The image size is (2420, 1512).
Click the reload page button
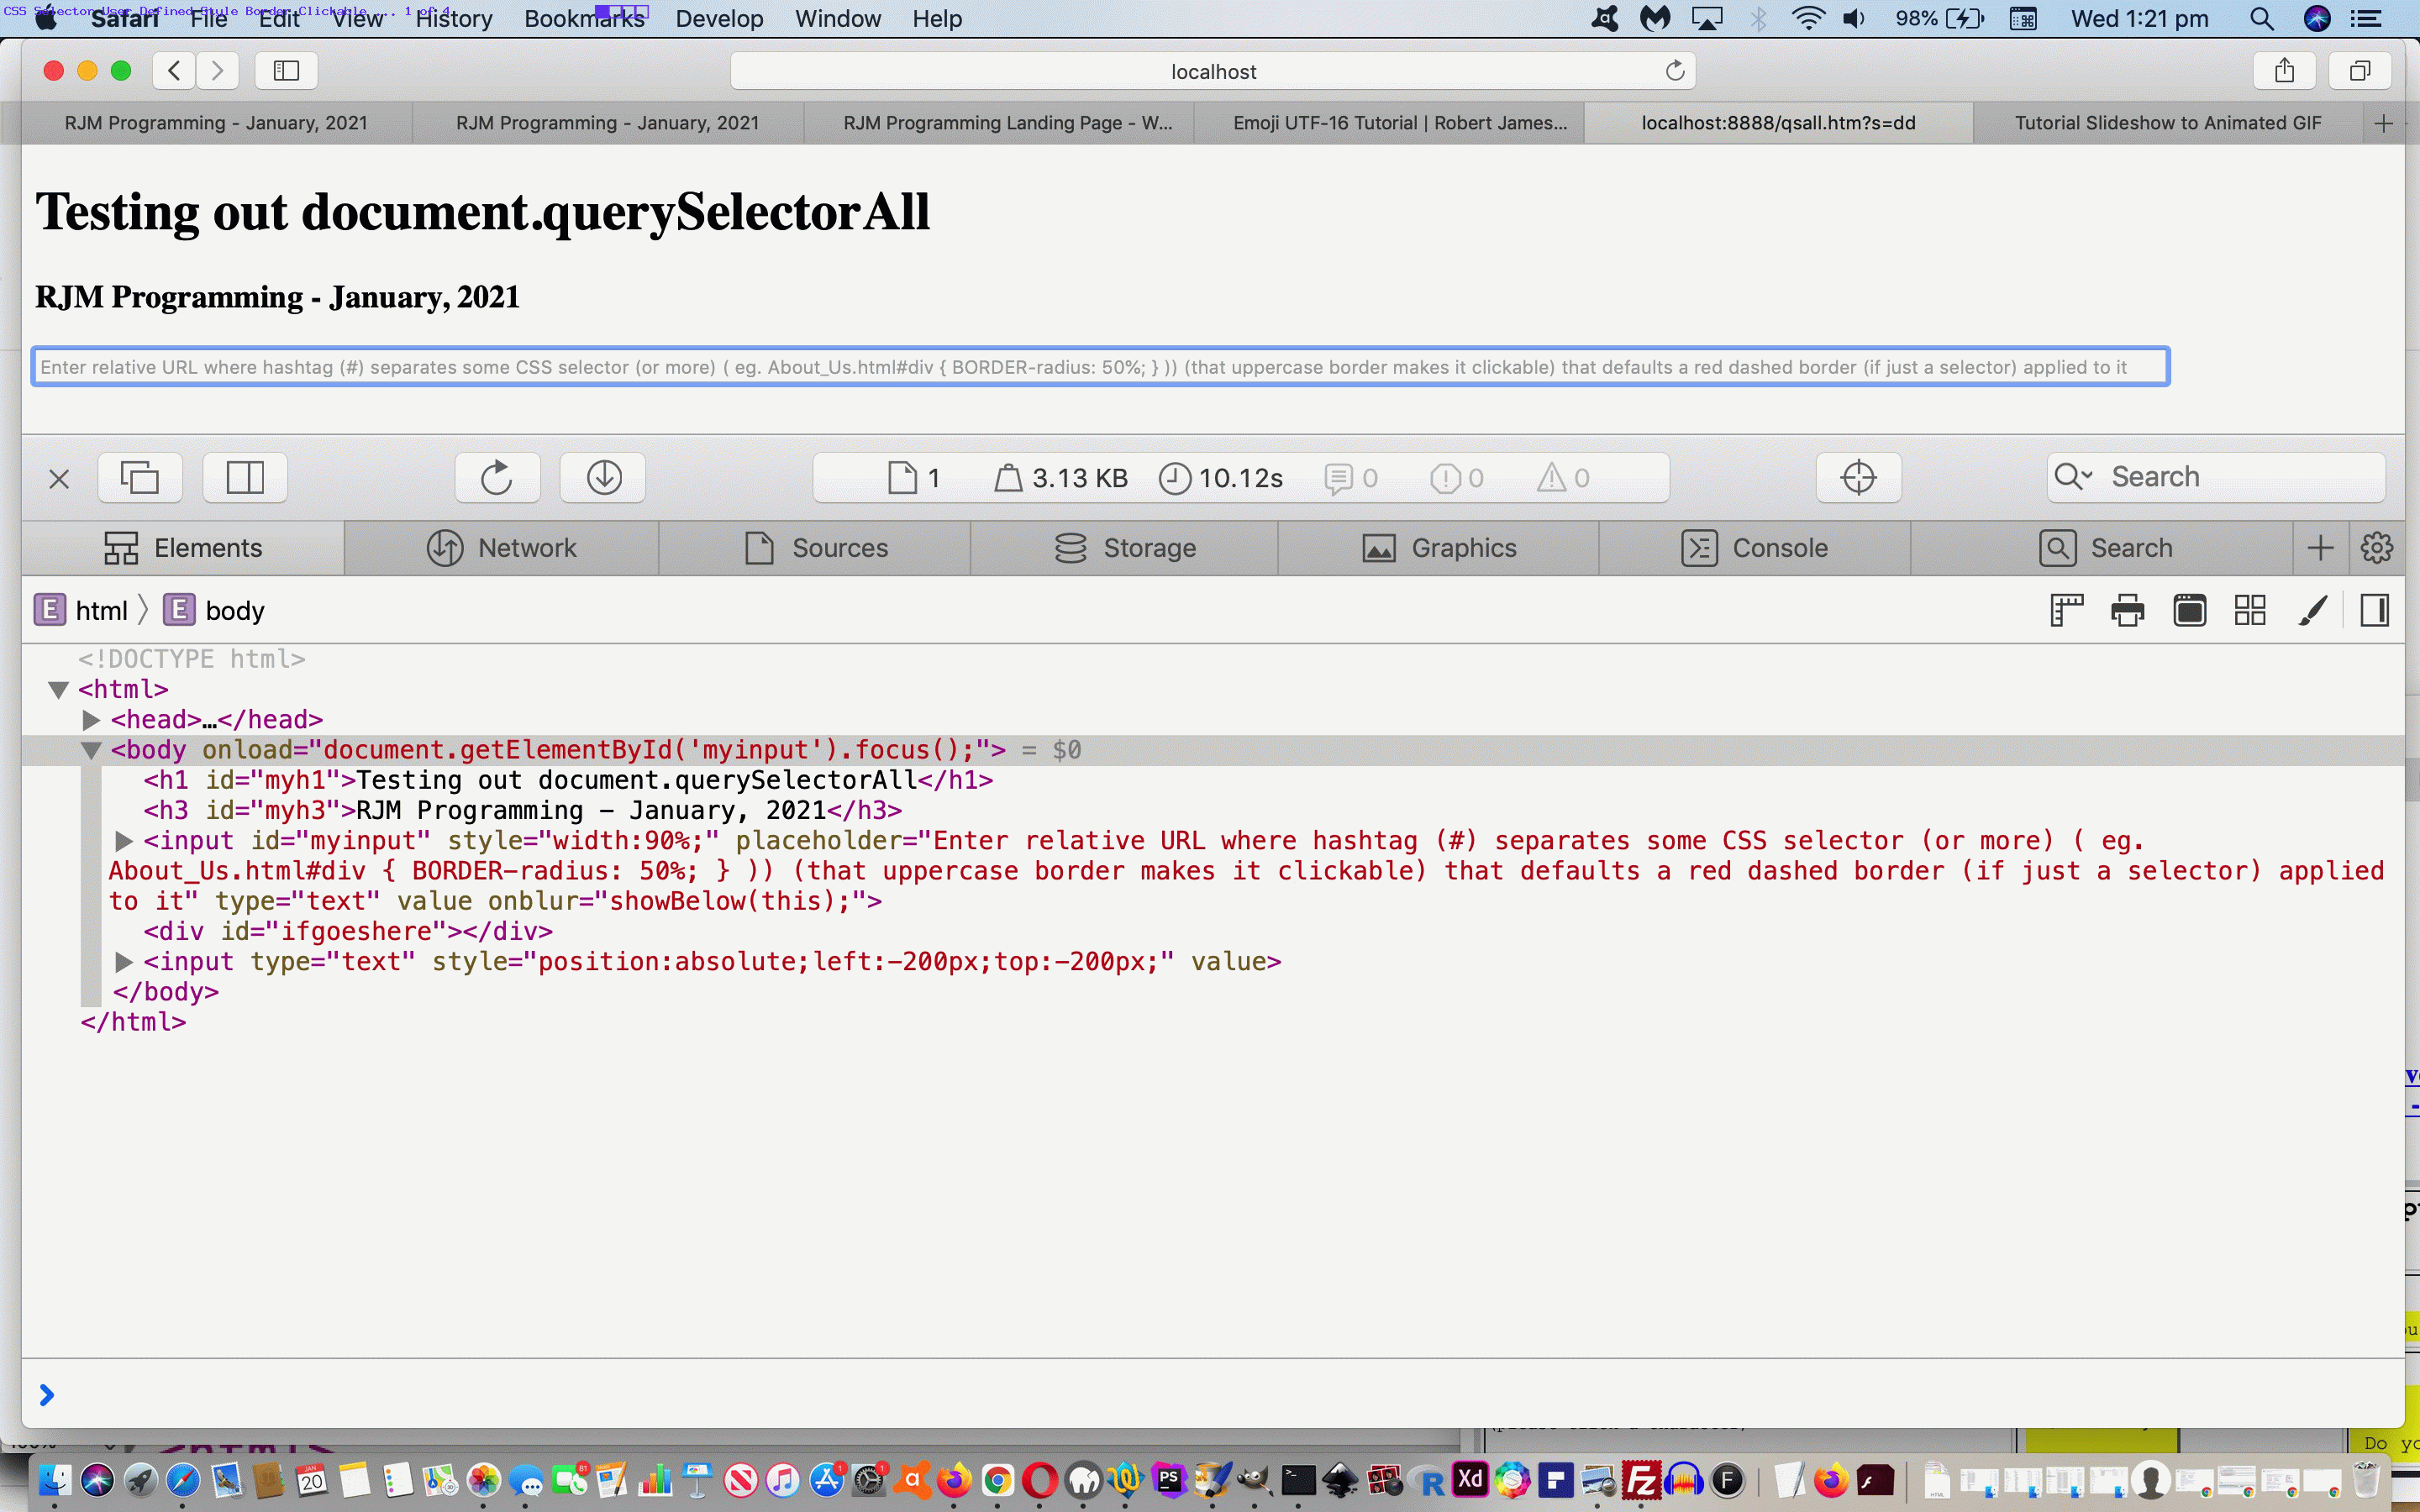pos(1670,70)
